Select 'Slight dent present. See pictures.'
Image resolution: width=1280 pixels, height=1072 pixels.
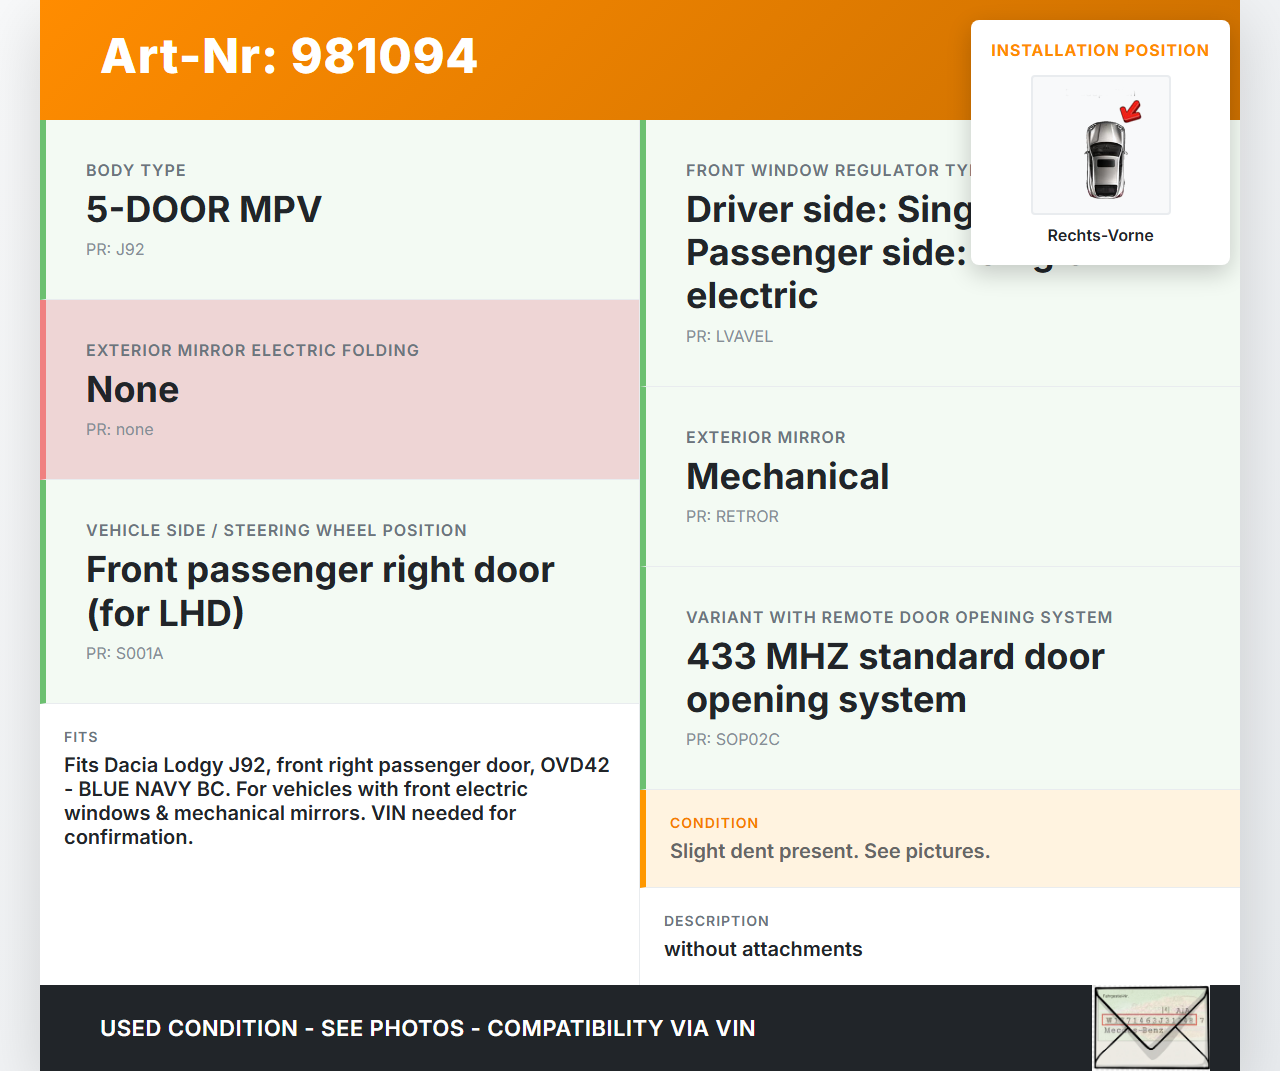[830, 851]
